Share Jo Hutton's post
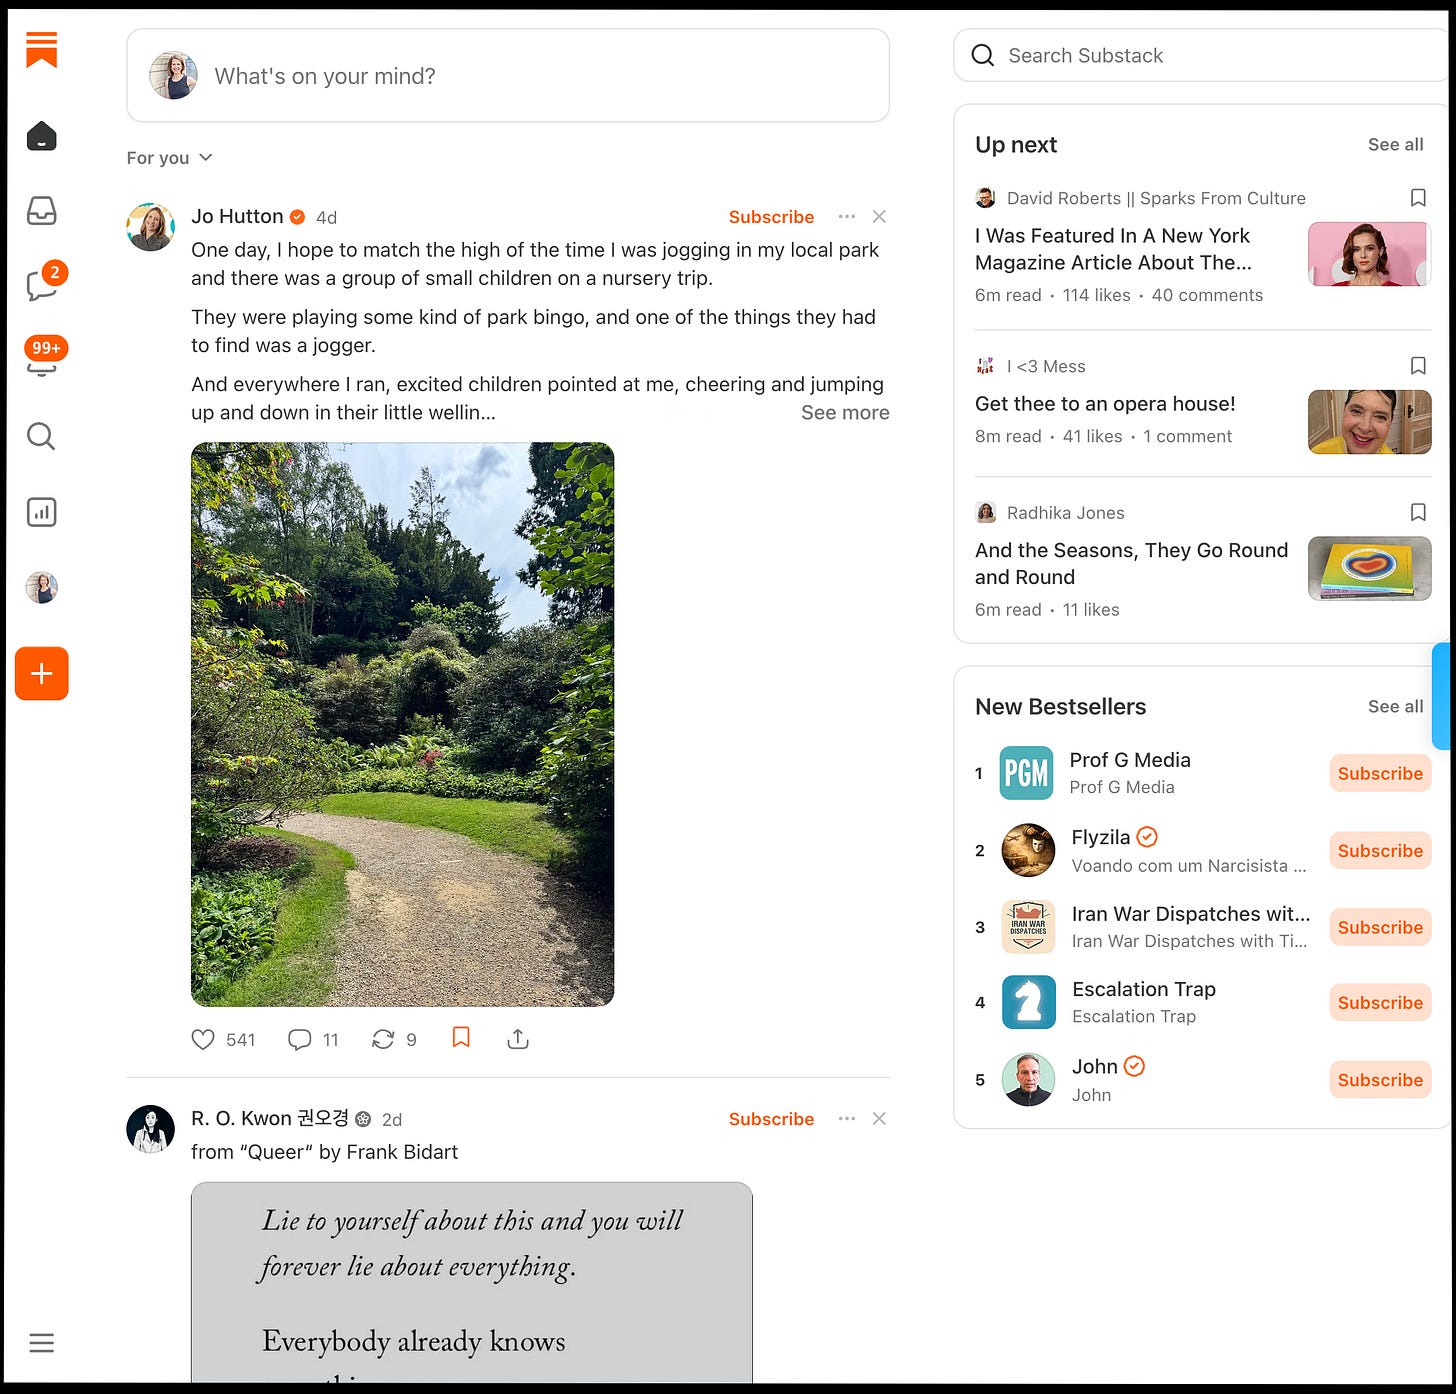 [x=518, y=1039]
